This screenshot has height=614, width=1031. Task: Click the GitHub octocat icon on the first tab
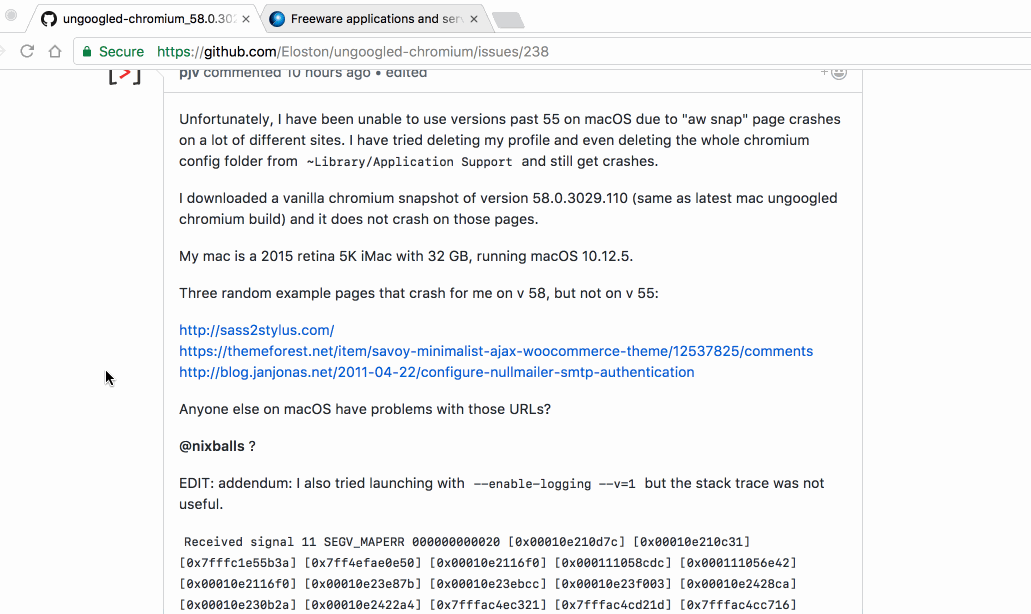click(x=48, y=17)
